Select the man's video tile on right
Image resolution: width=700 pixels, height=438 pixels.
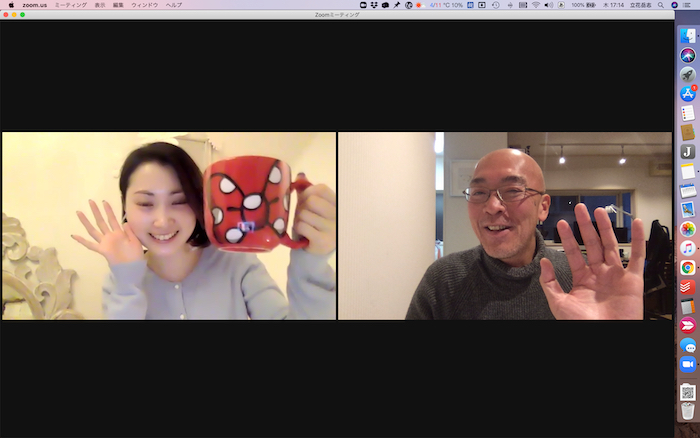click(x=505, y=226)
